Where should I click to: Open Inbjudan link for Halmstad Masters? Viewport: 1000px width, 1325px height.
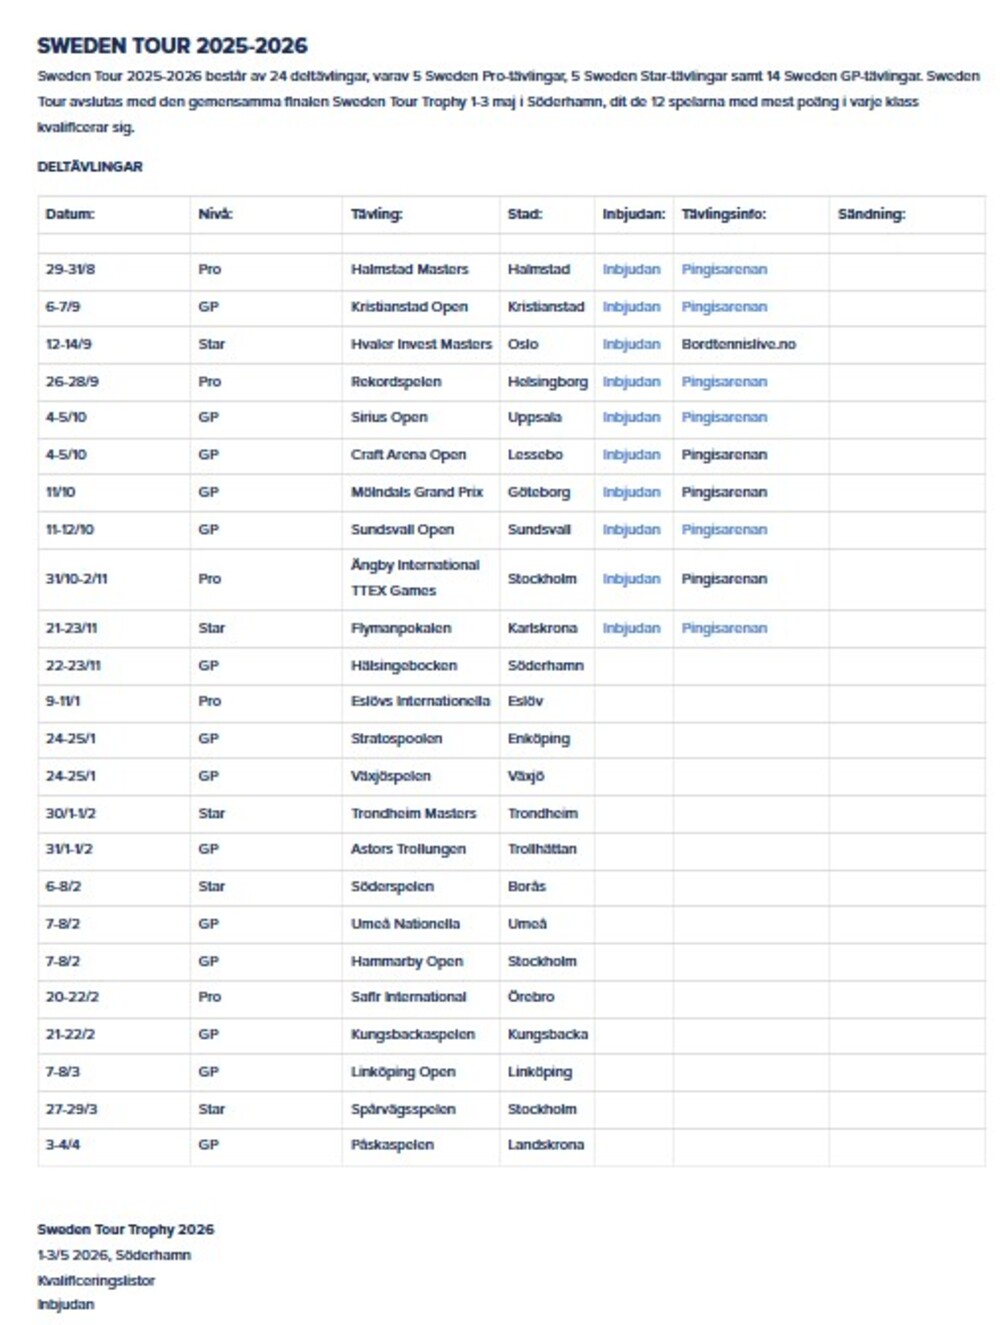pos(631,269)
